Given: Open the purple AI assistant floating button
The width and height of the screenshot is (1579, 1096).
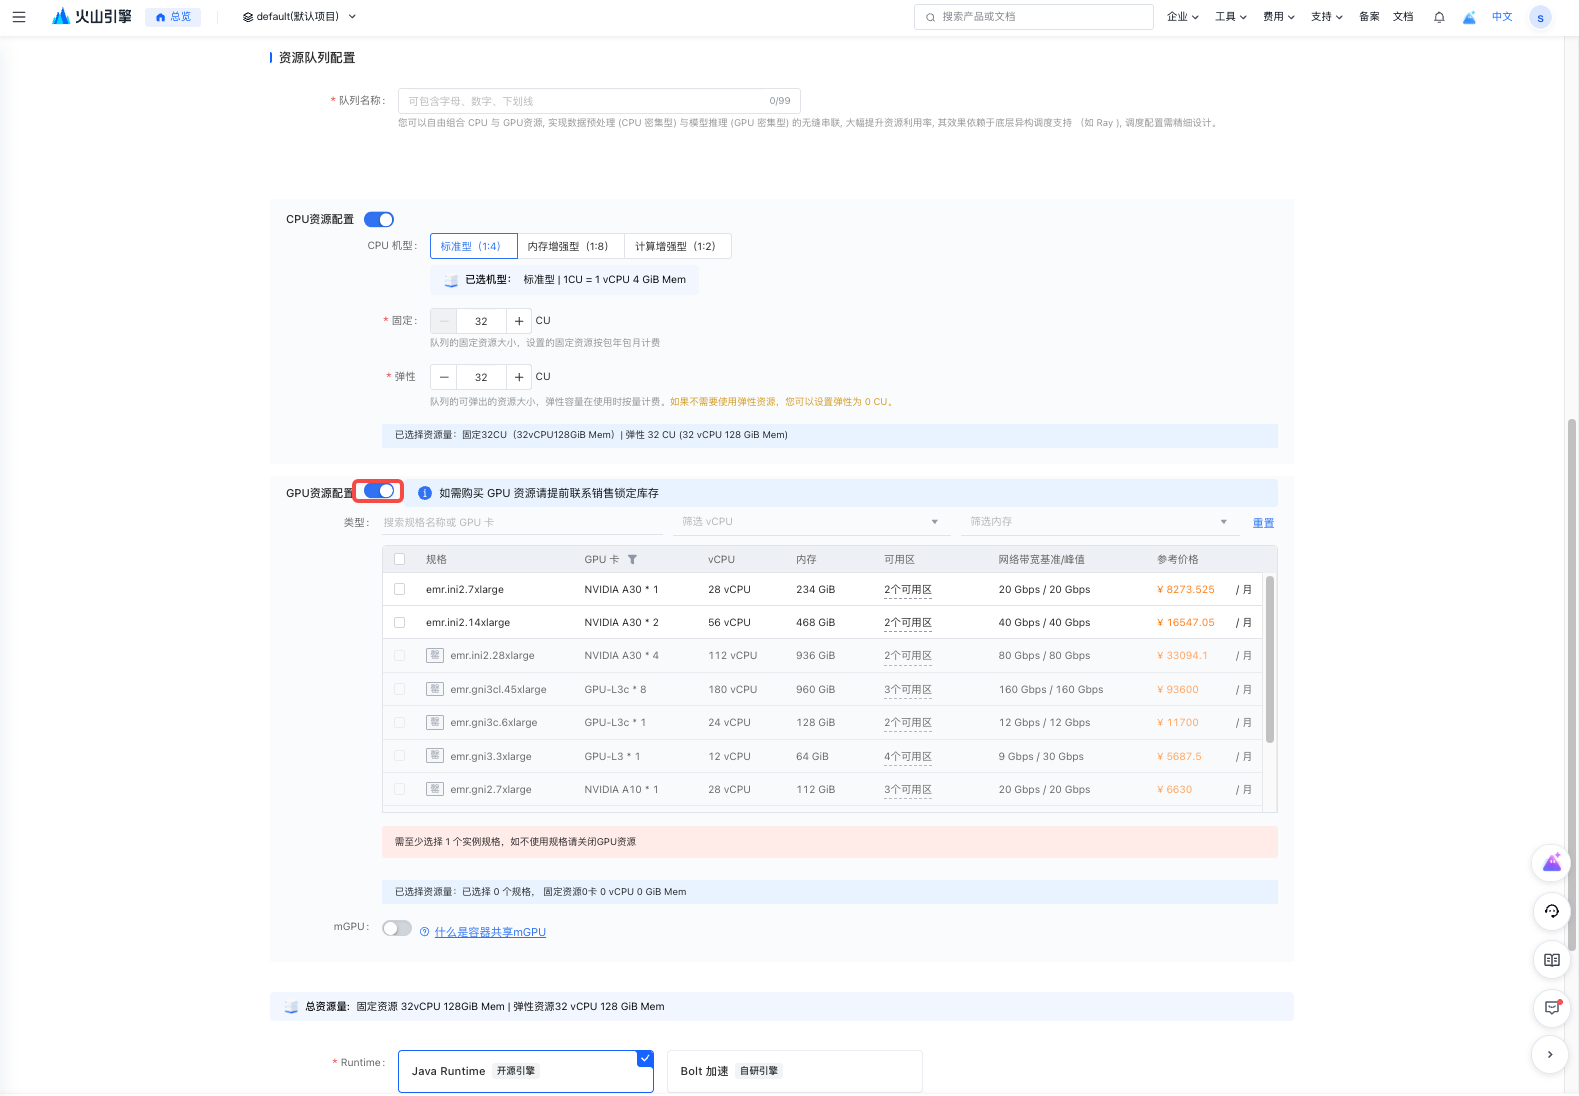Looking at the screenshot, I should pos(1552,863).
